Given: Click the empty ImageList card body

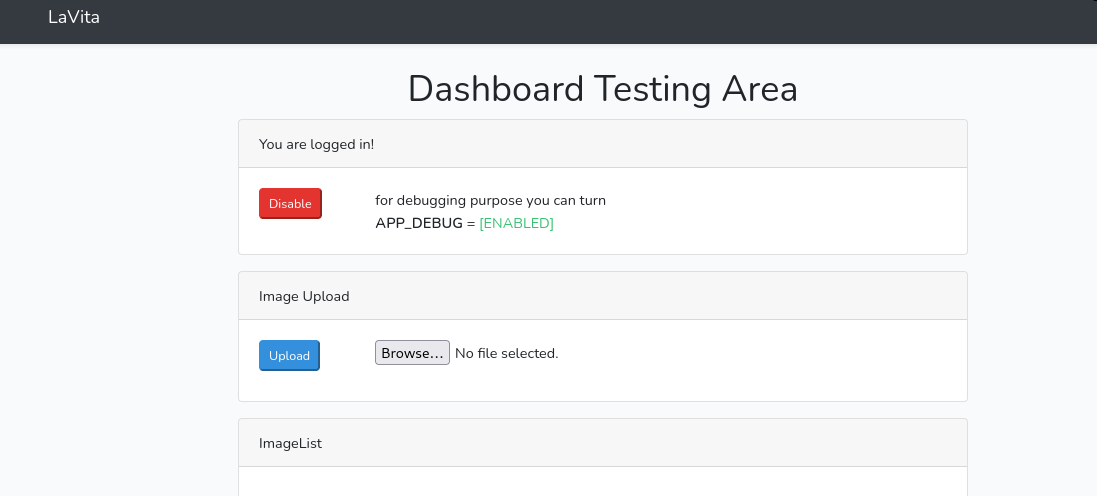Looking at the screenshot, I should click(x=602, y=482).
